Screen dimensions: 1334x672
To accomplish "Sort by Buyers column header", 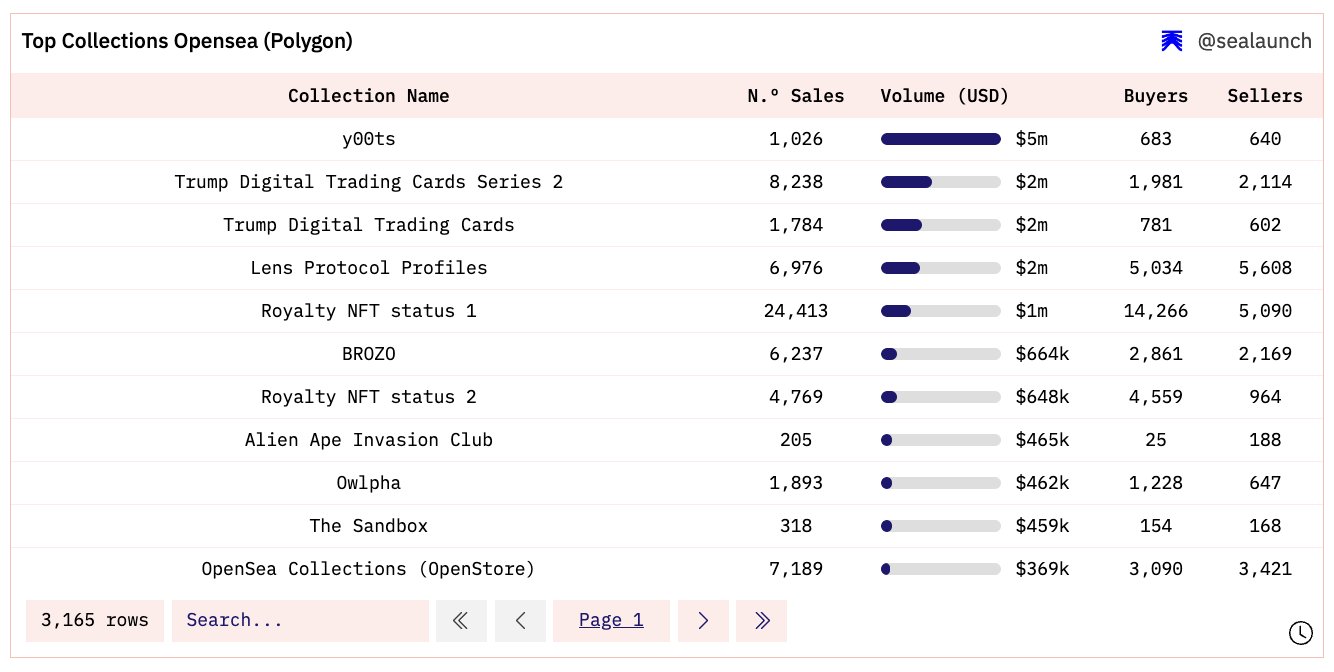I will pos(1156,96).
